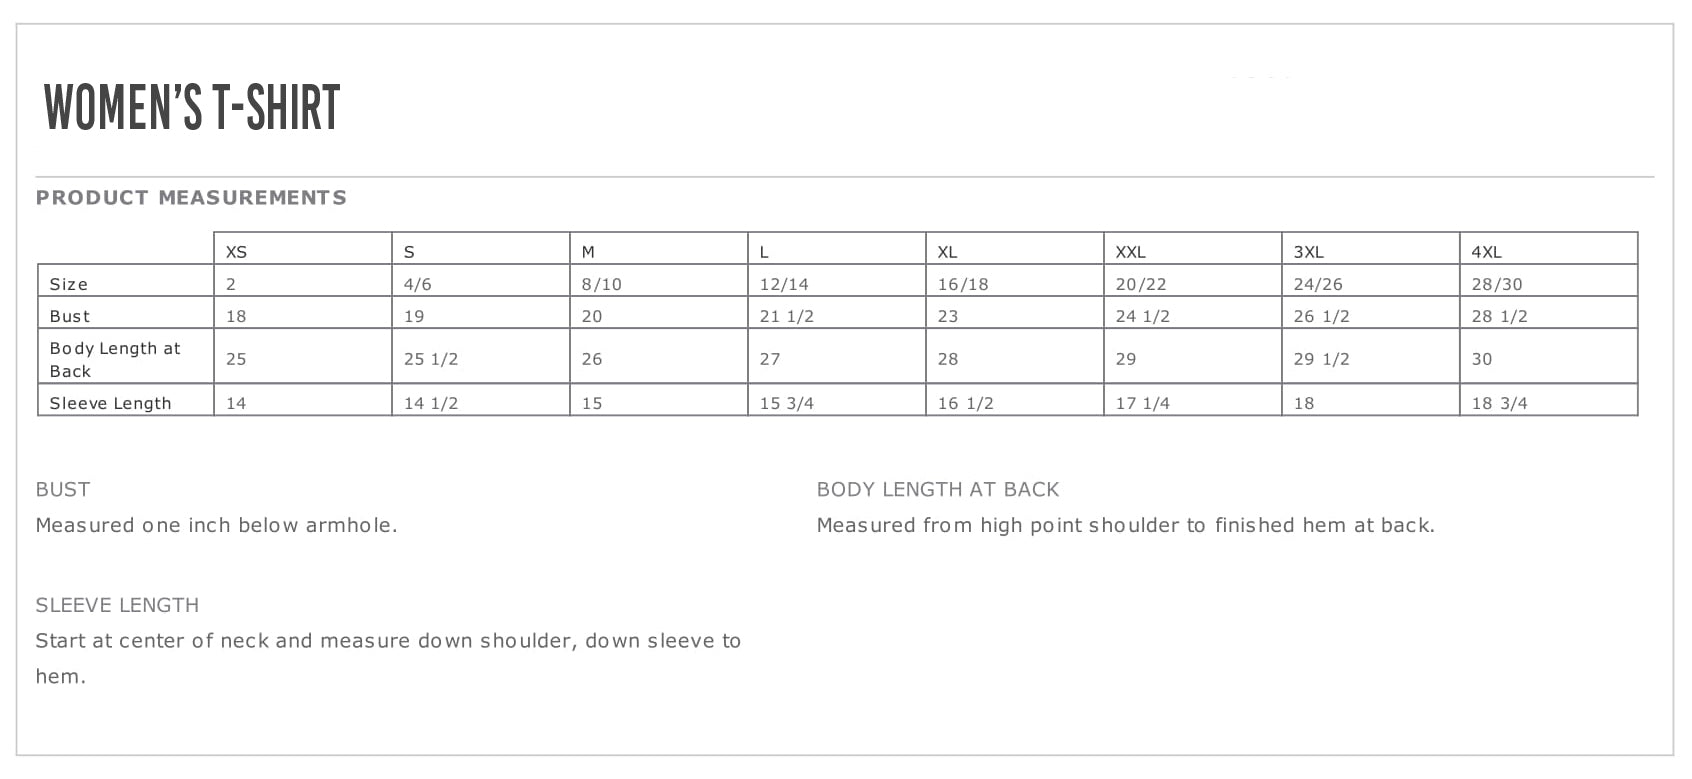Click the Bust row label in table
Screen dimensions: 1692x779
click(70, 316)
